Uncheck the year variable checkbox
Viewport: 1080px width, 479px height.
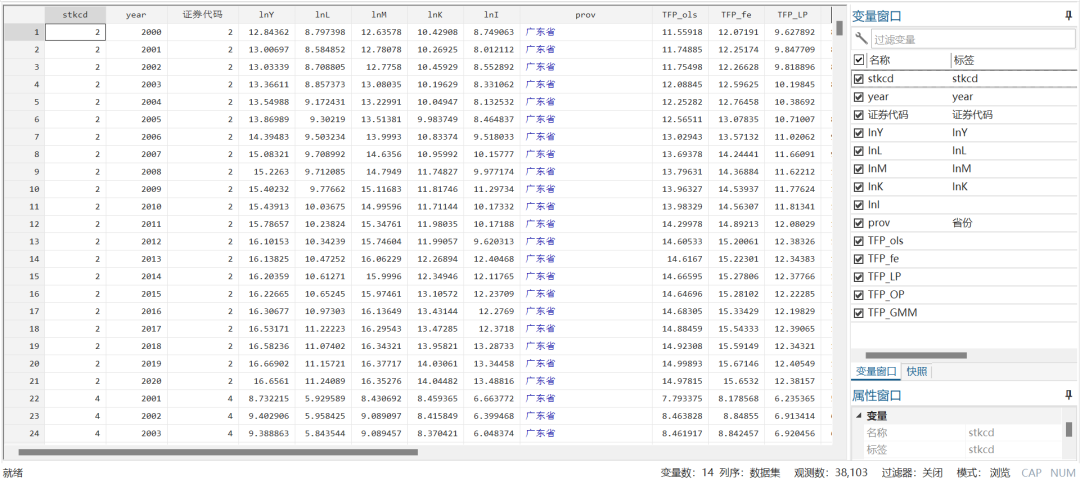858,96
